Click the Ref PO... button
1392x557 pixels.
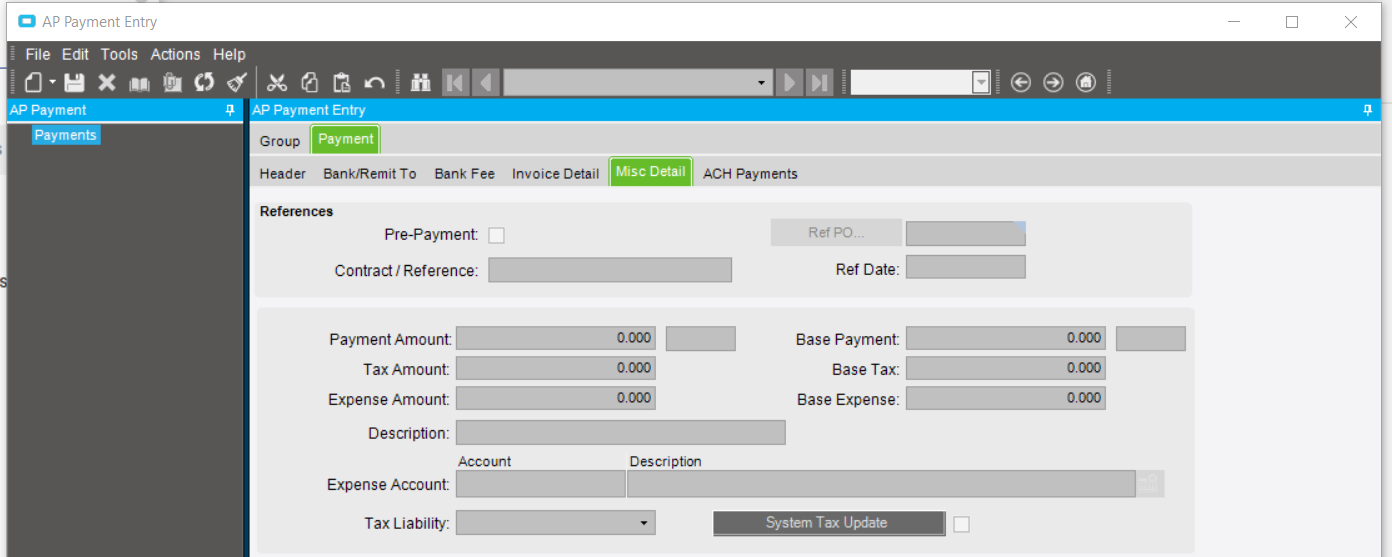836,233
